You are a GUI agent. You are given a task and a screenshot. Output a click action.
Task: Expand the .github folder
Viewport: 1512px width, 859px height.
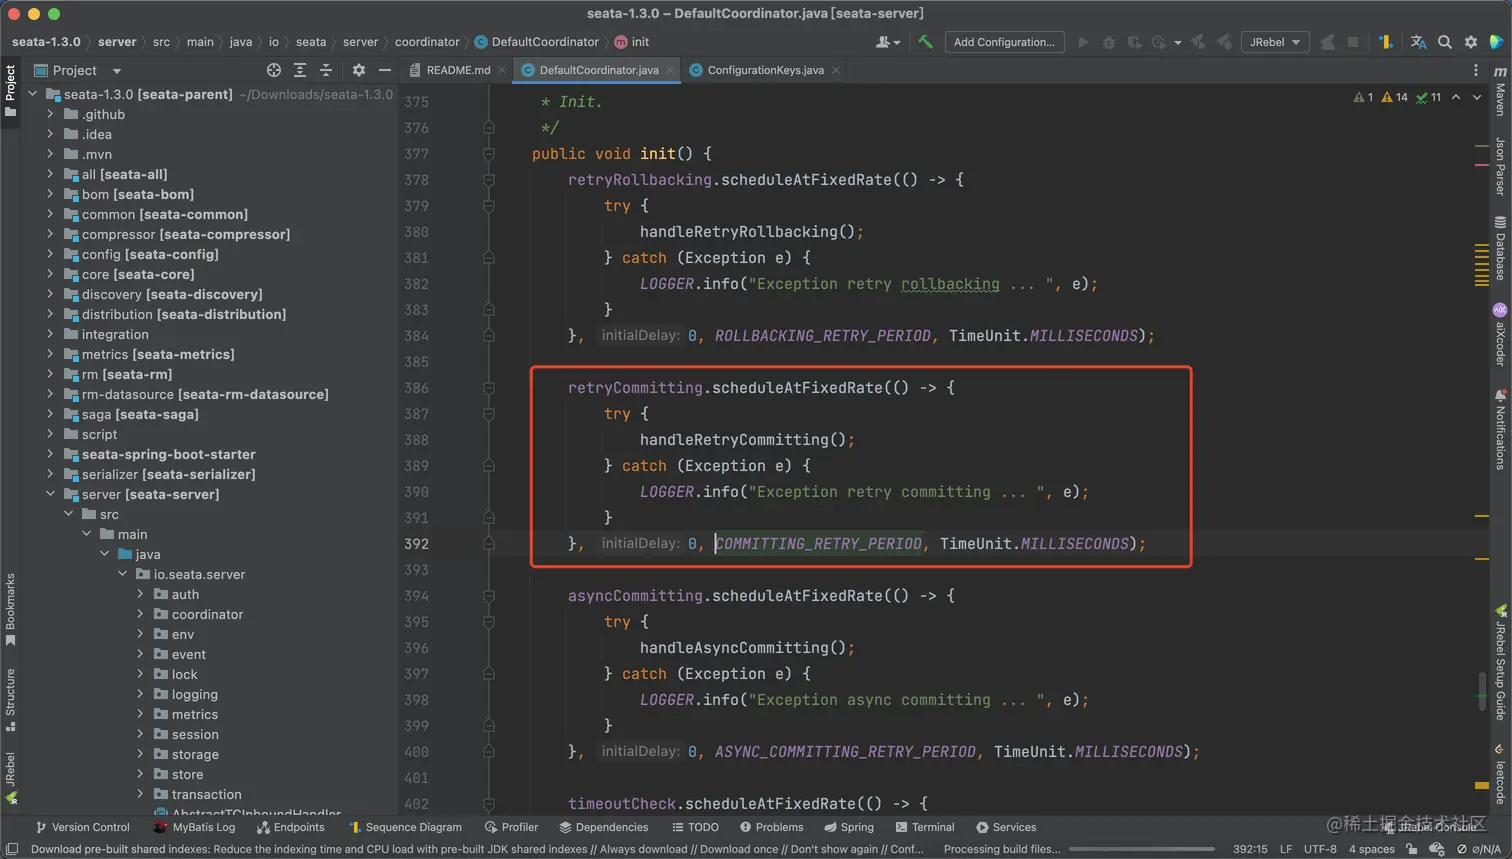(50, 114)
